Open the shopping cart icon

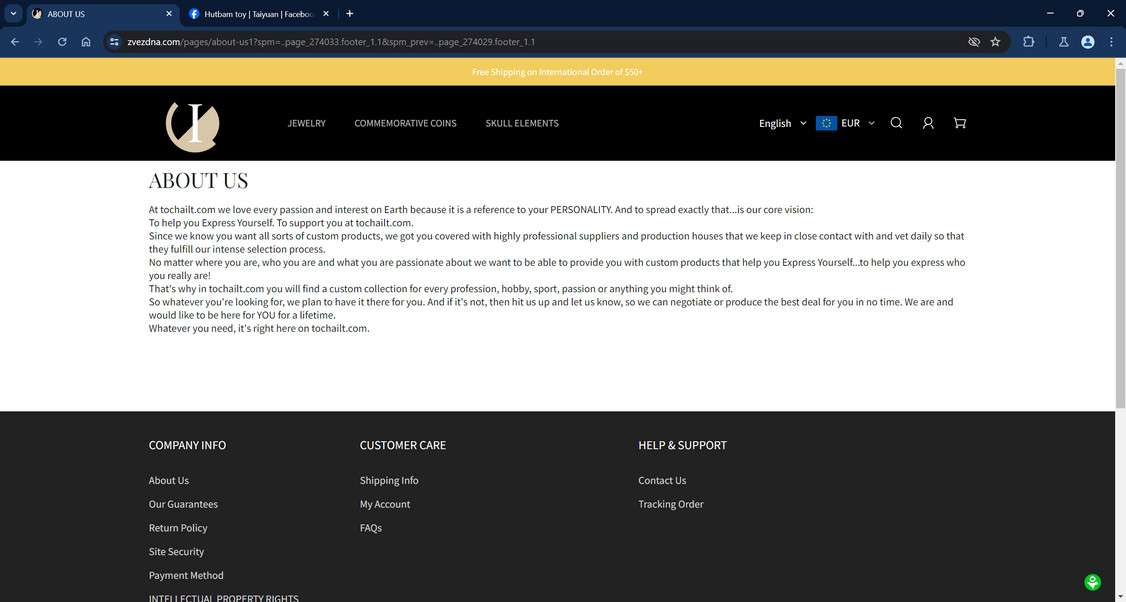tap(959, 123)
